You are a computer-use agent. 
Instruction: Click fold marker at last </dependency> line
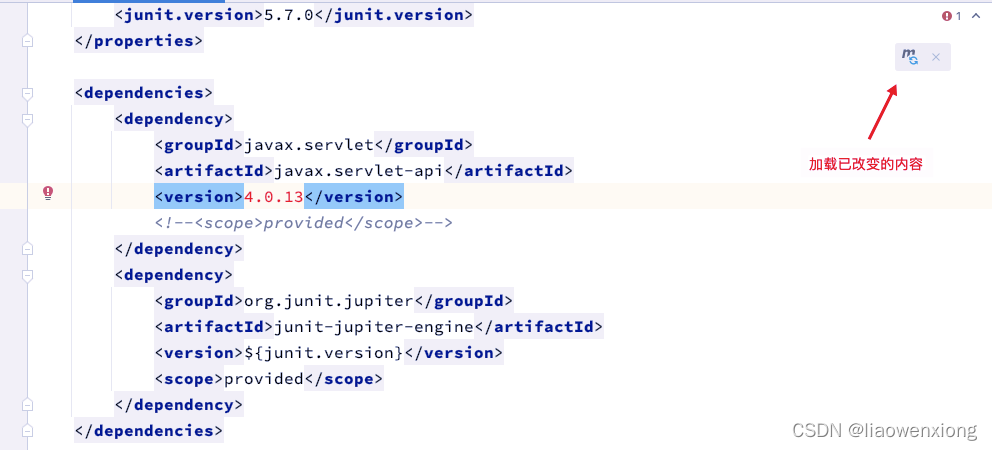coord(27,404)
